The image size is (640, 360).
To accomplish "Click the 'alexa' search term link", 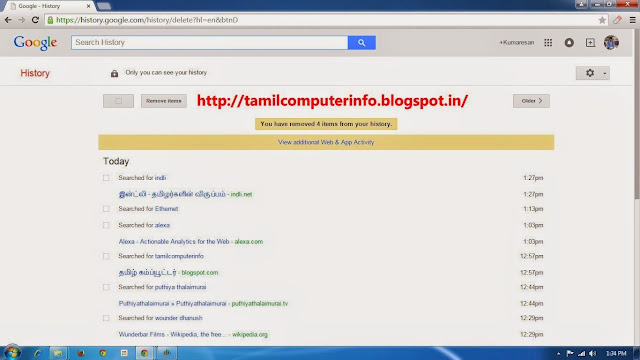I will (162, 225).
